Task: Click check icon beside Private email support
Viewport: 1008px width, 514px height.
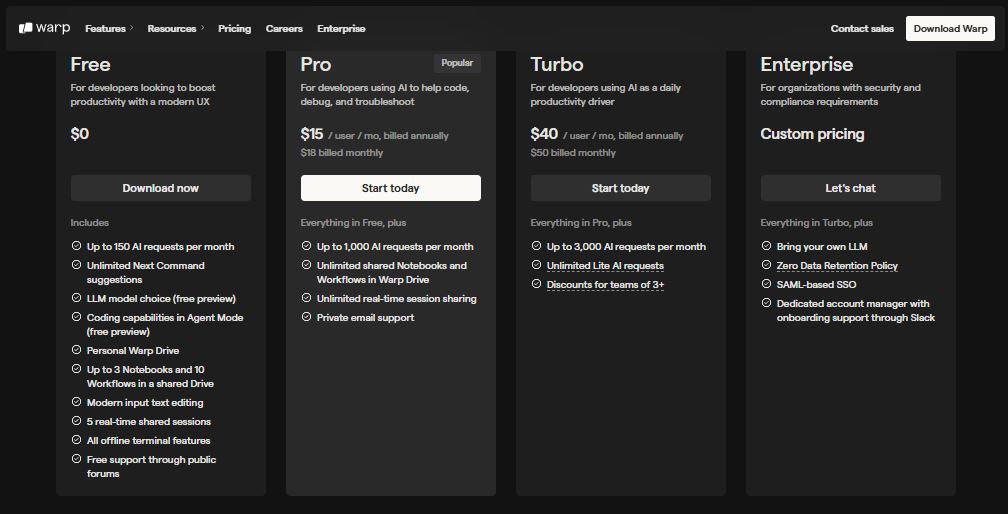Action: 307,317
